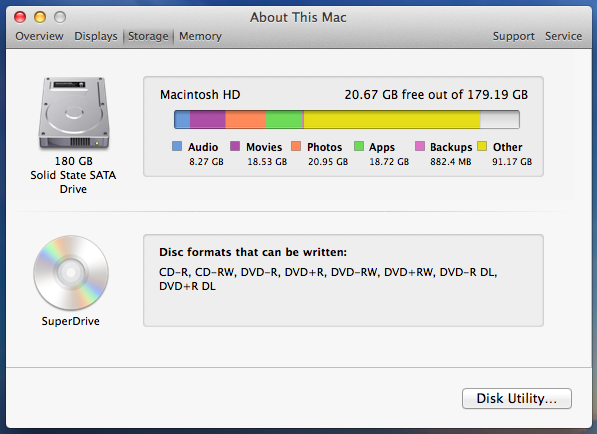Open the Displays tab

[96, 36]
